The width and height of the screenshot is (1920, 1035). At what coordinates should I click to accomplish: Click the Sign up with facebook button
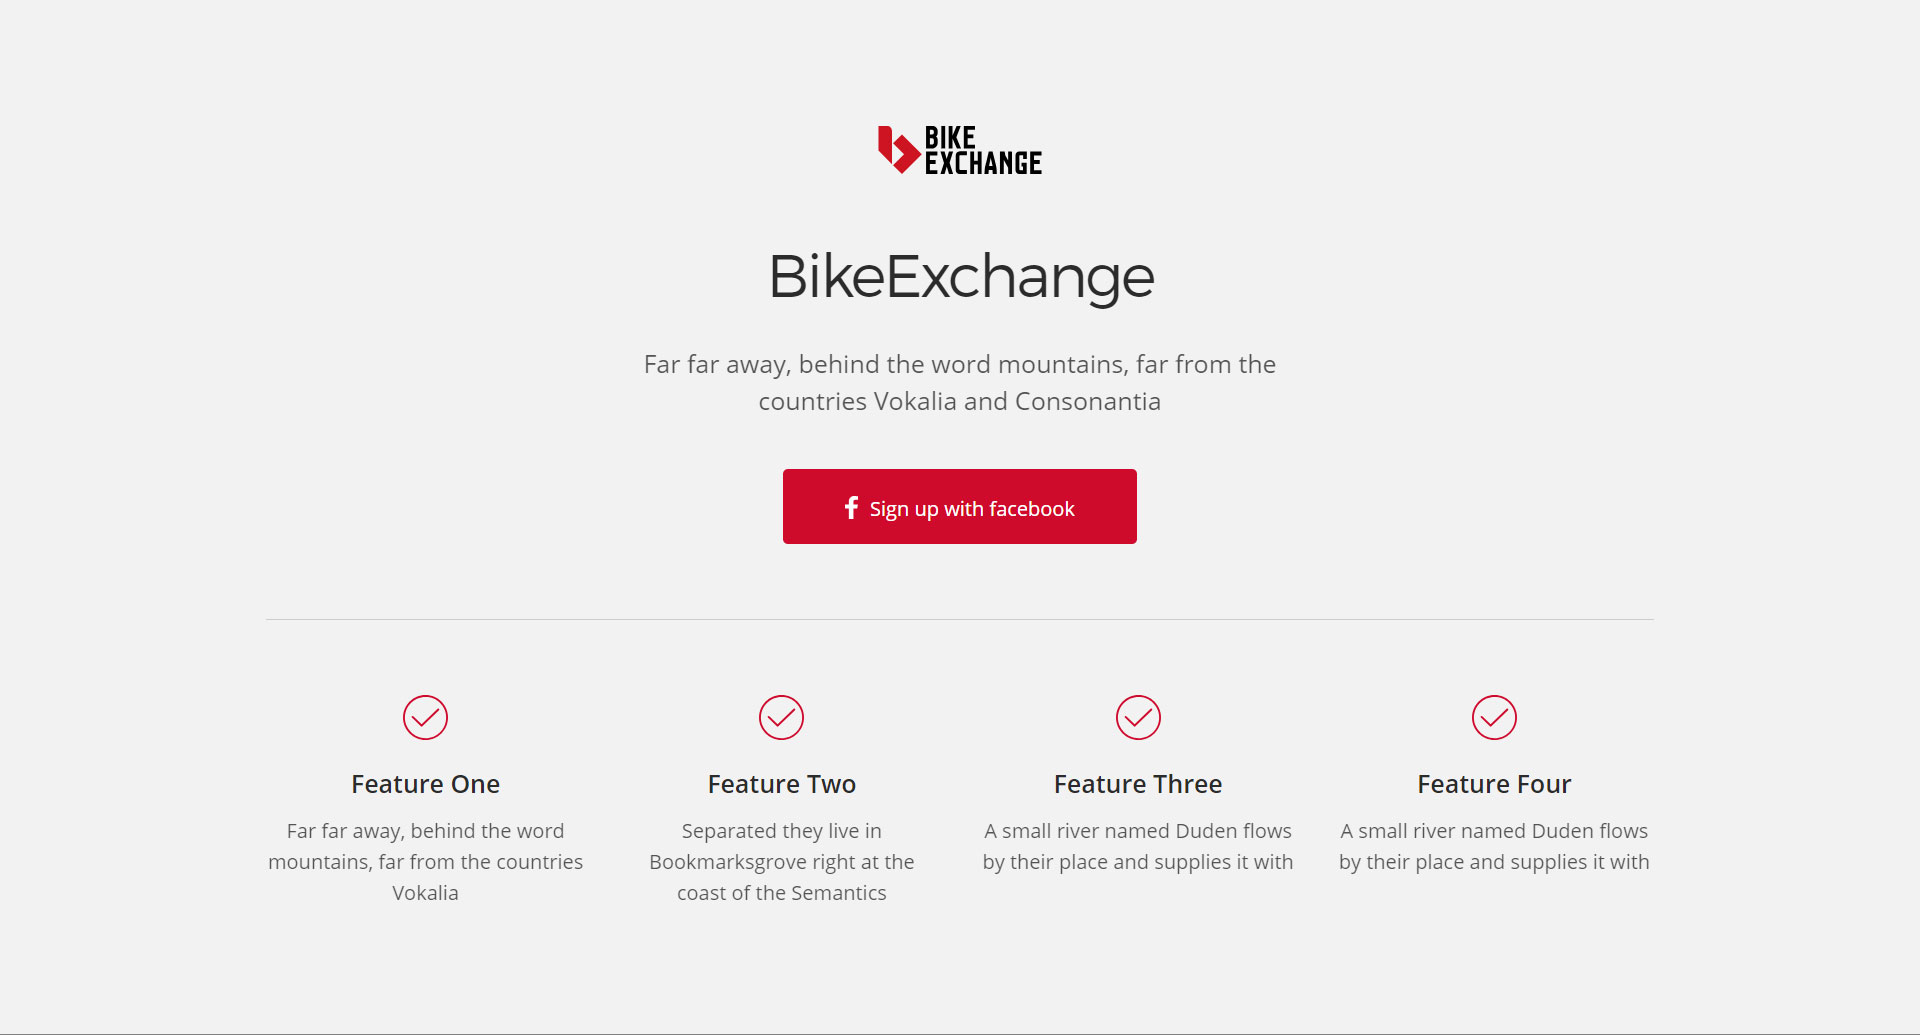click(960, 506)
